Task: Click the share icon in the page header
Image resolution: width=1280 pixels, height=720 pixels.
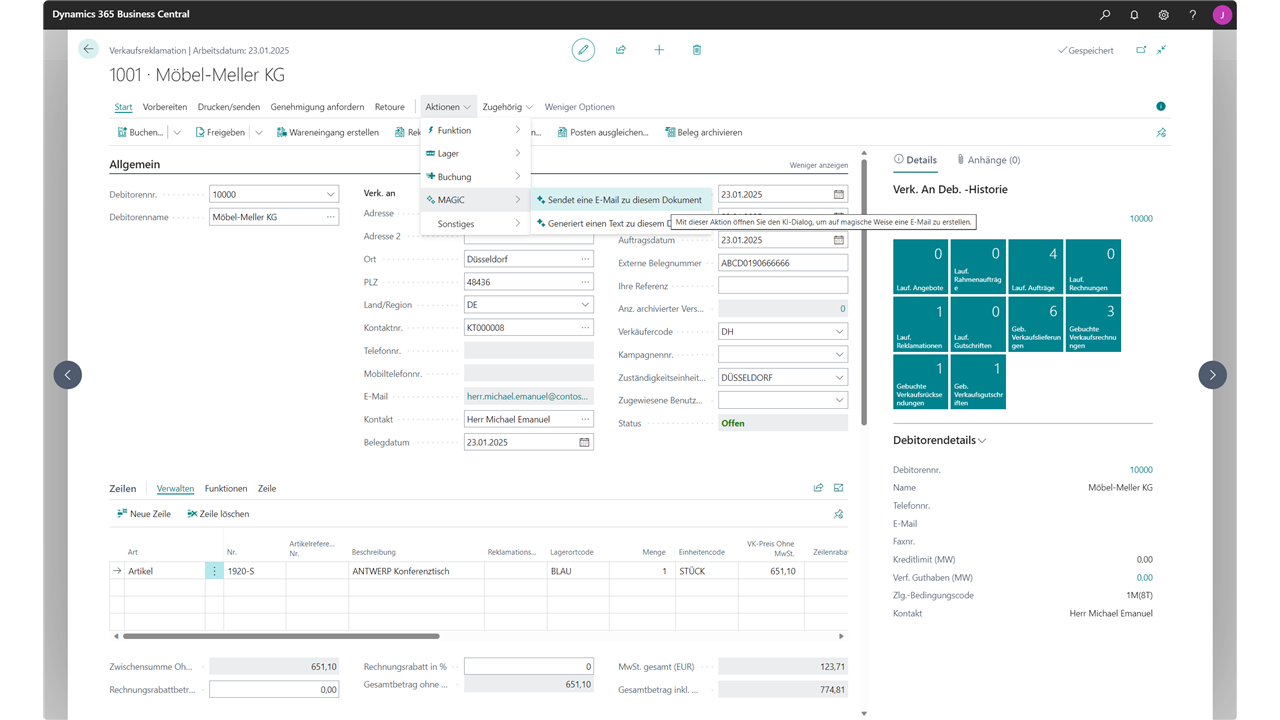Action: [x=621, y=50]
